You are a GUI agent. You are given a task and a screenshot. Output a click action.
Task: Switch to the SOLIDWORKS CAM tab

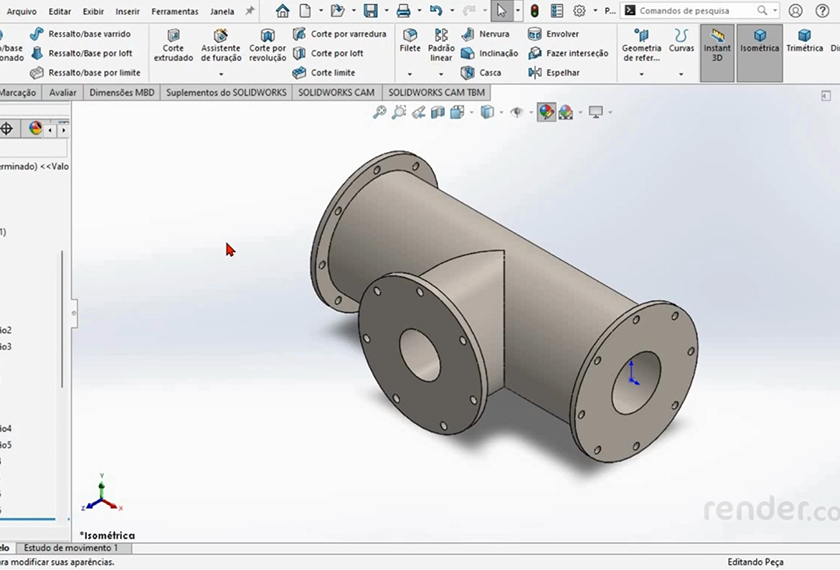pyautogui.click(x=336, y=92)
